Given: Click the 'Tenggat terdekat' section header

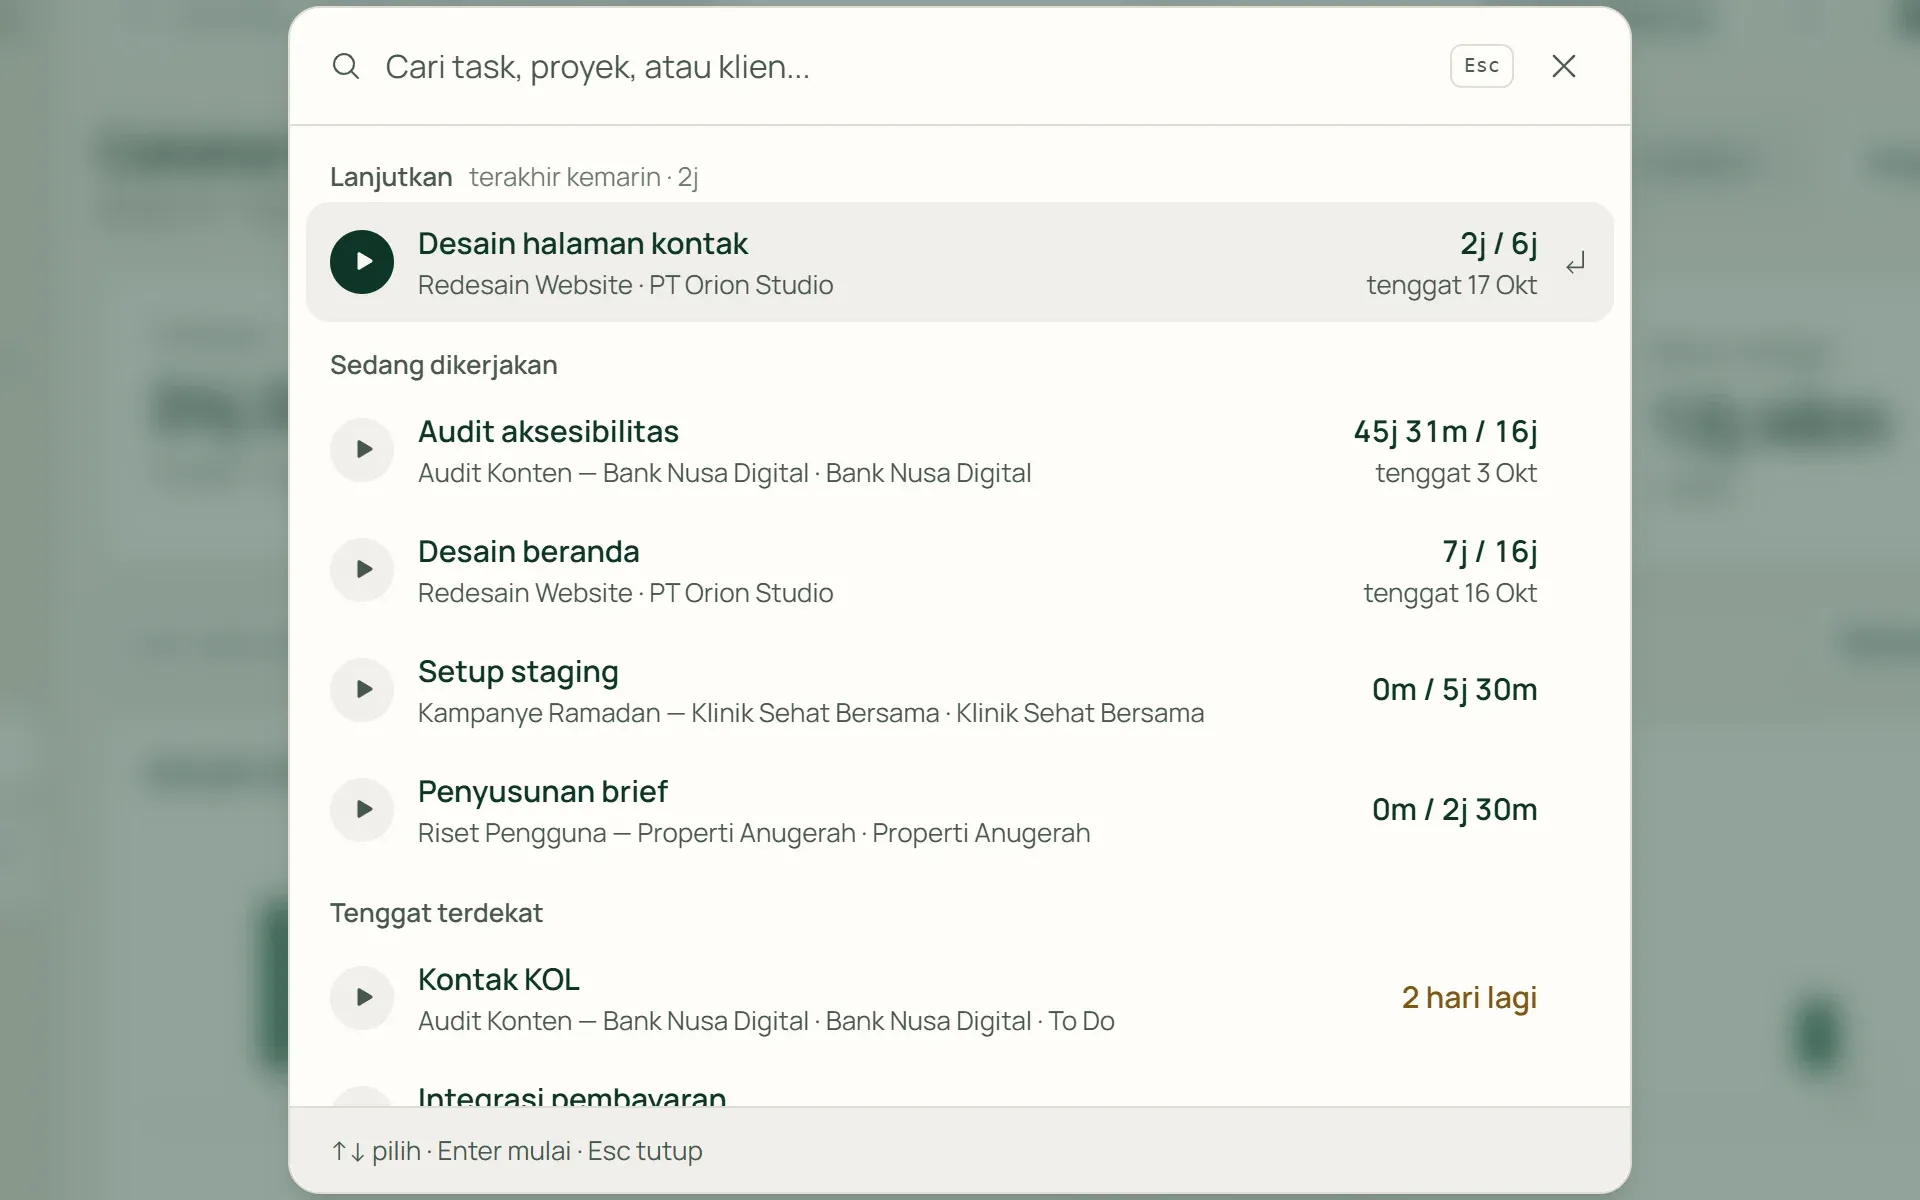Looking at the screenshot, I should point(436,913).
